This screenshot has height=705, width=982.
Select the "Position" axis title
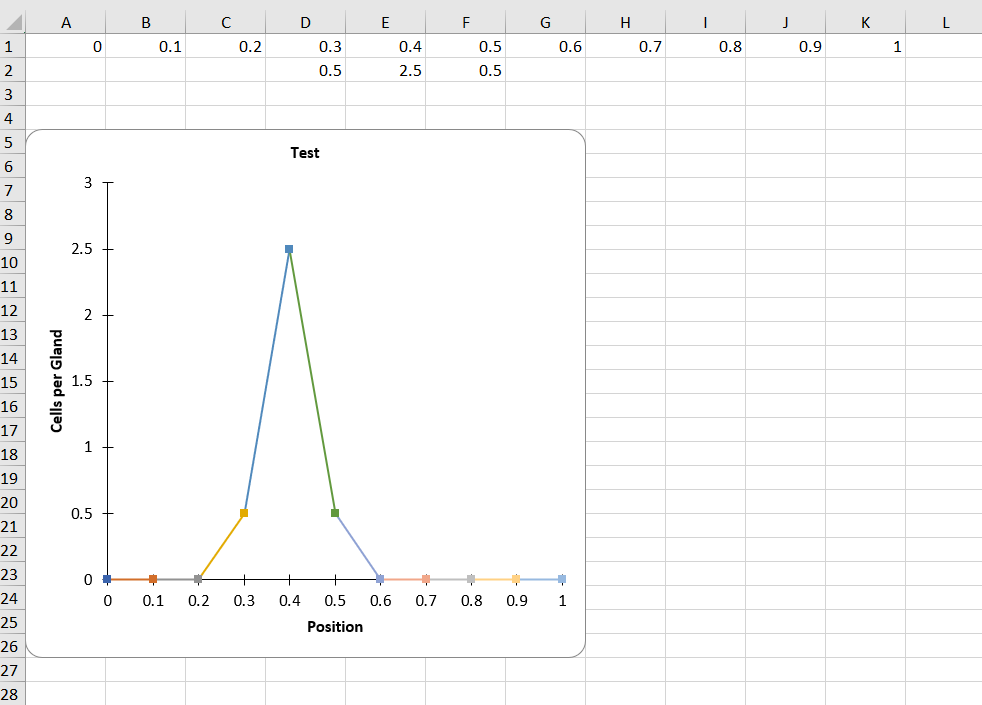pos(335,627)
